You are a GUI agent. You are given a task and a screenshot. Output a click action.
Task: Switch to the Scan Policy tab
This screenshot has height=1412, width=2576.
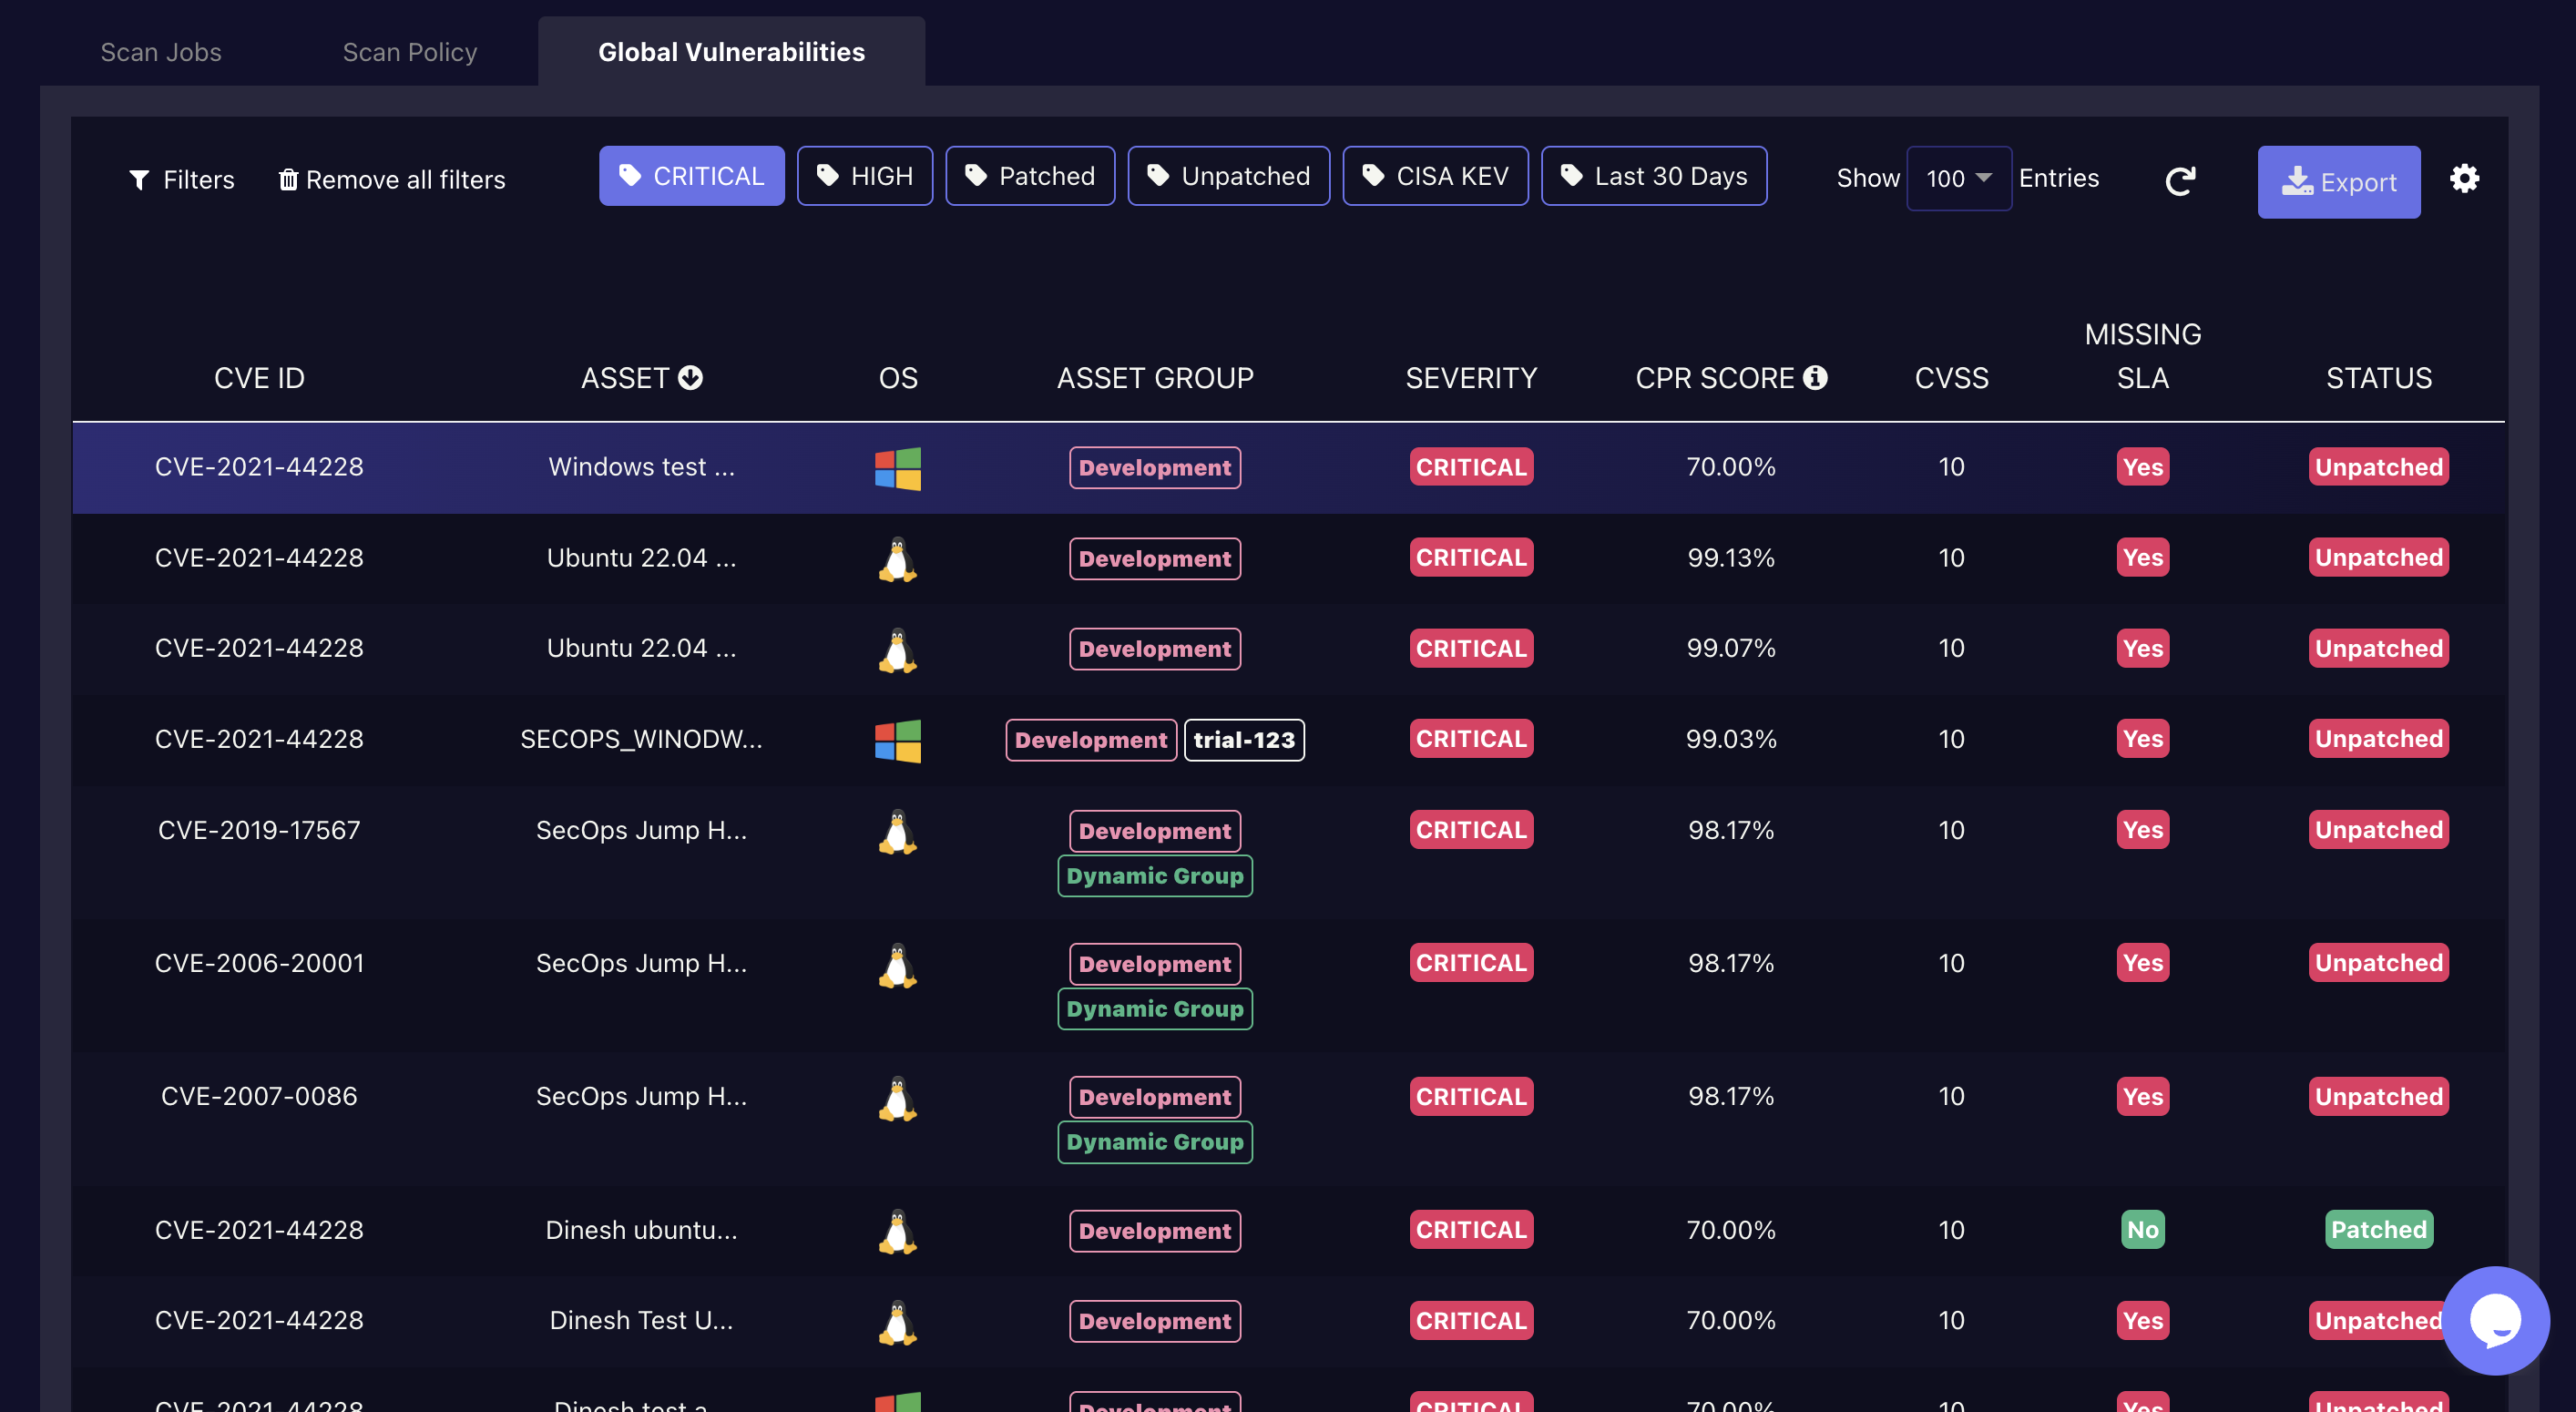click(x=409, y=52)
